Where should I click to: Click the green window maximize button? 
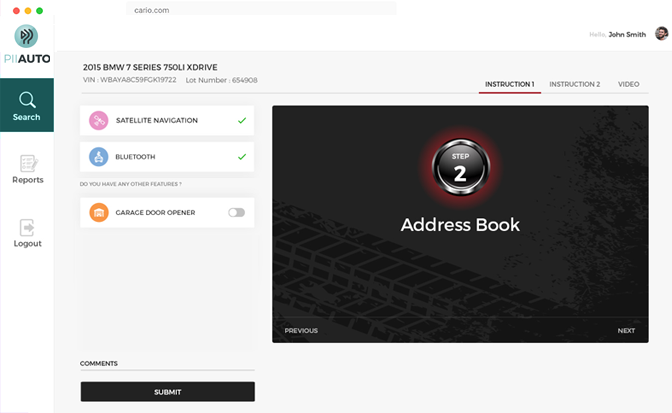[39, 11]
